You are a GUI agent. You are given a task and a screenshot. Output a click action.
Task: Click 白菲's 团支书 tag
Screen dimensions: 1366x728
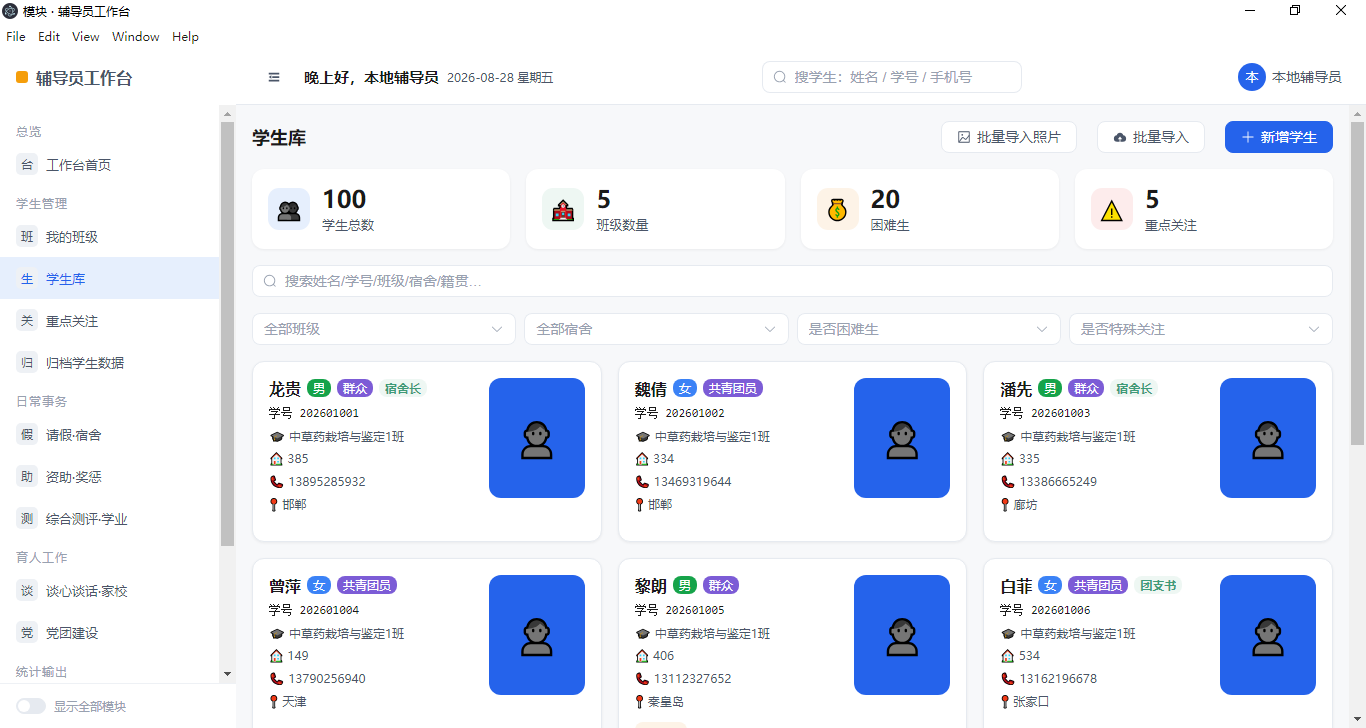pos(1158,586)
